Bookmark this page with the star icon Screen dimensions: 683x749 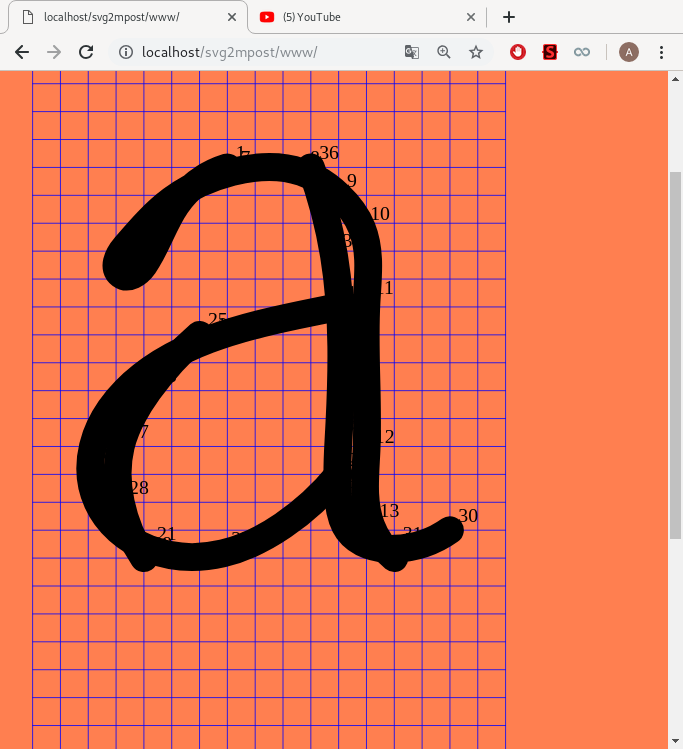pyautogui.click(x=476, y=52)
